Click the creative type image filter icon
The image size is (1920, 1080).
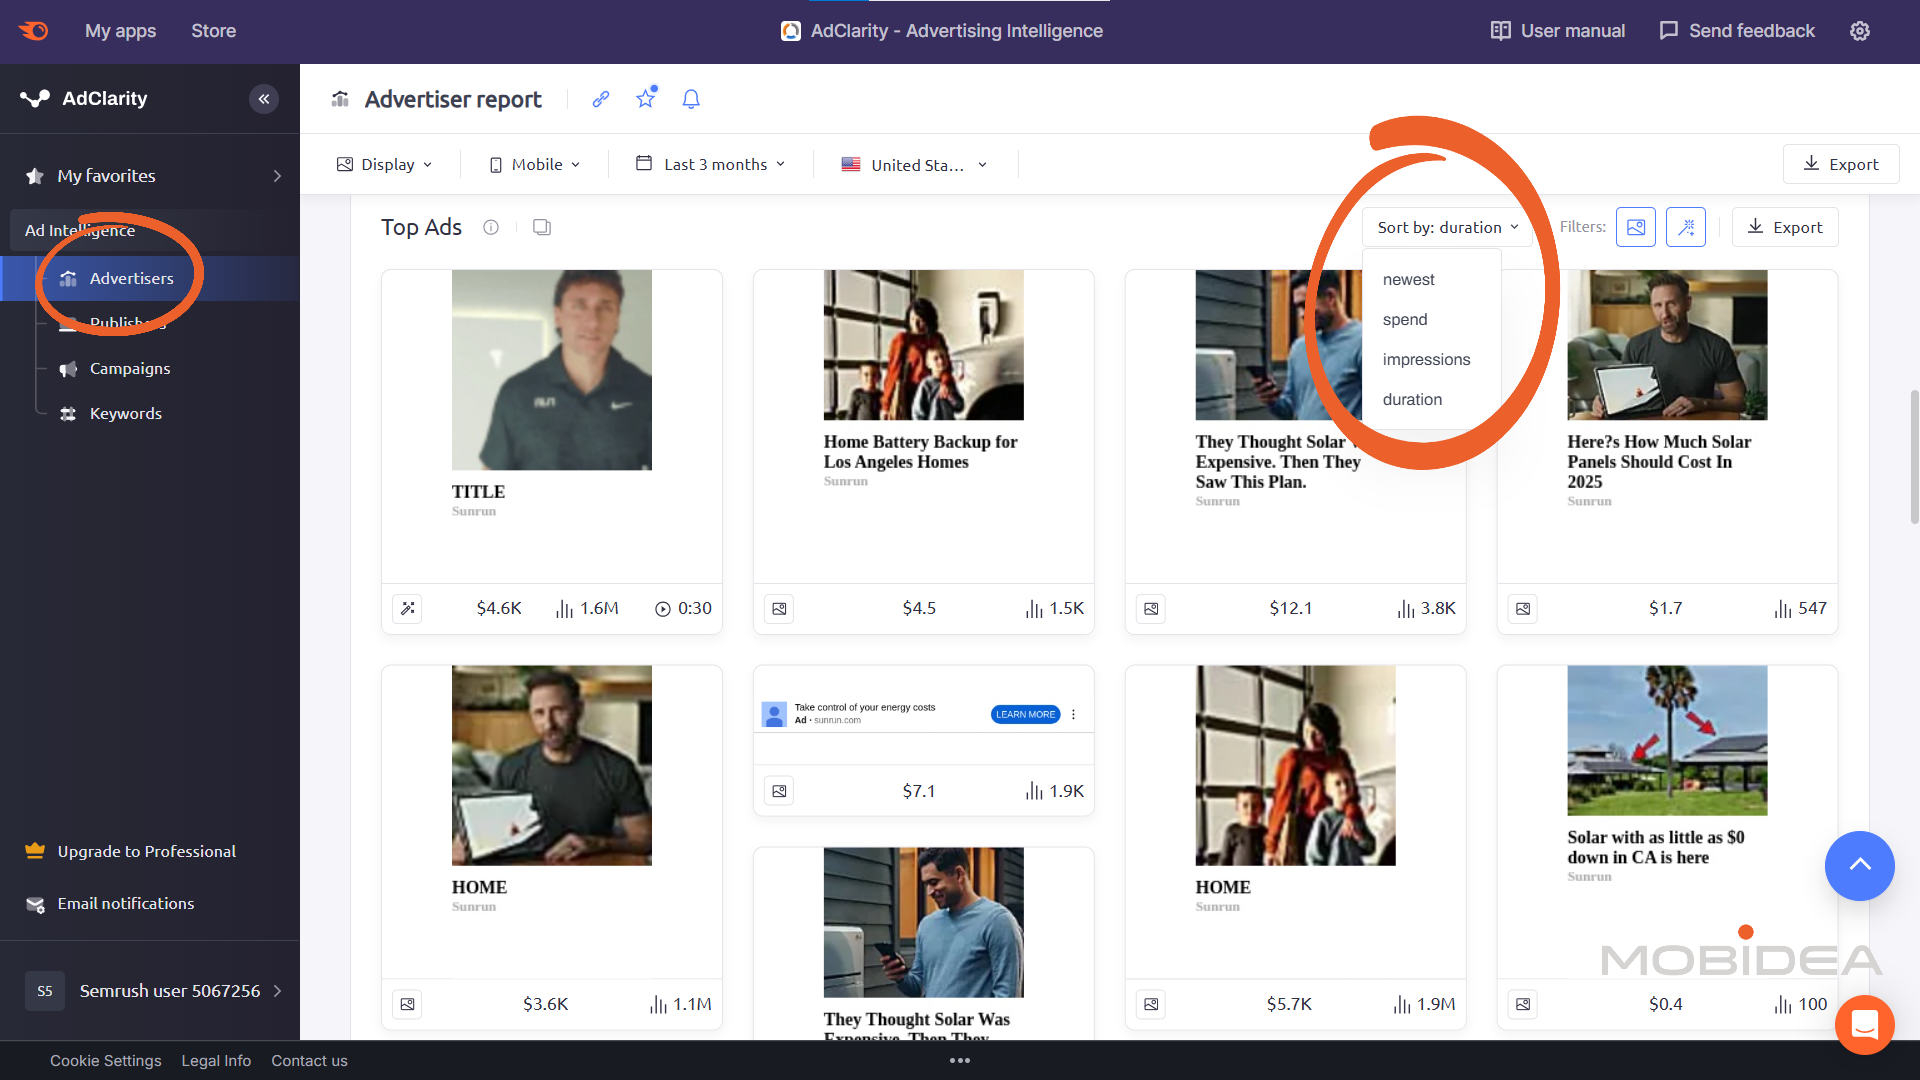1635,227
